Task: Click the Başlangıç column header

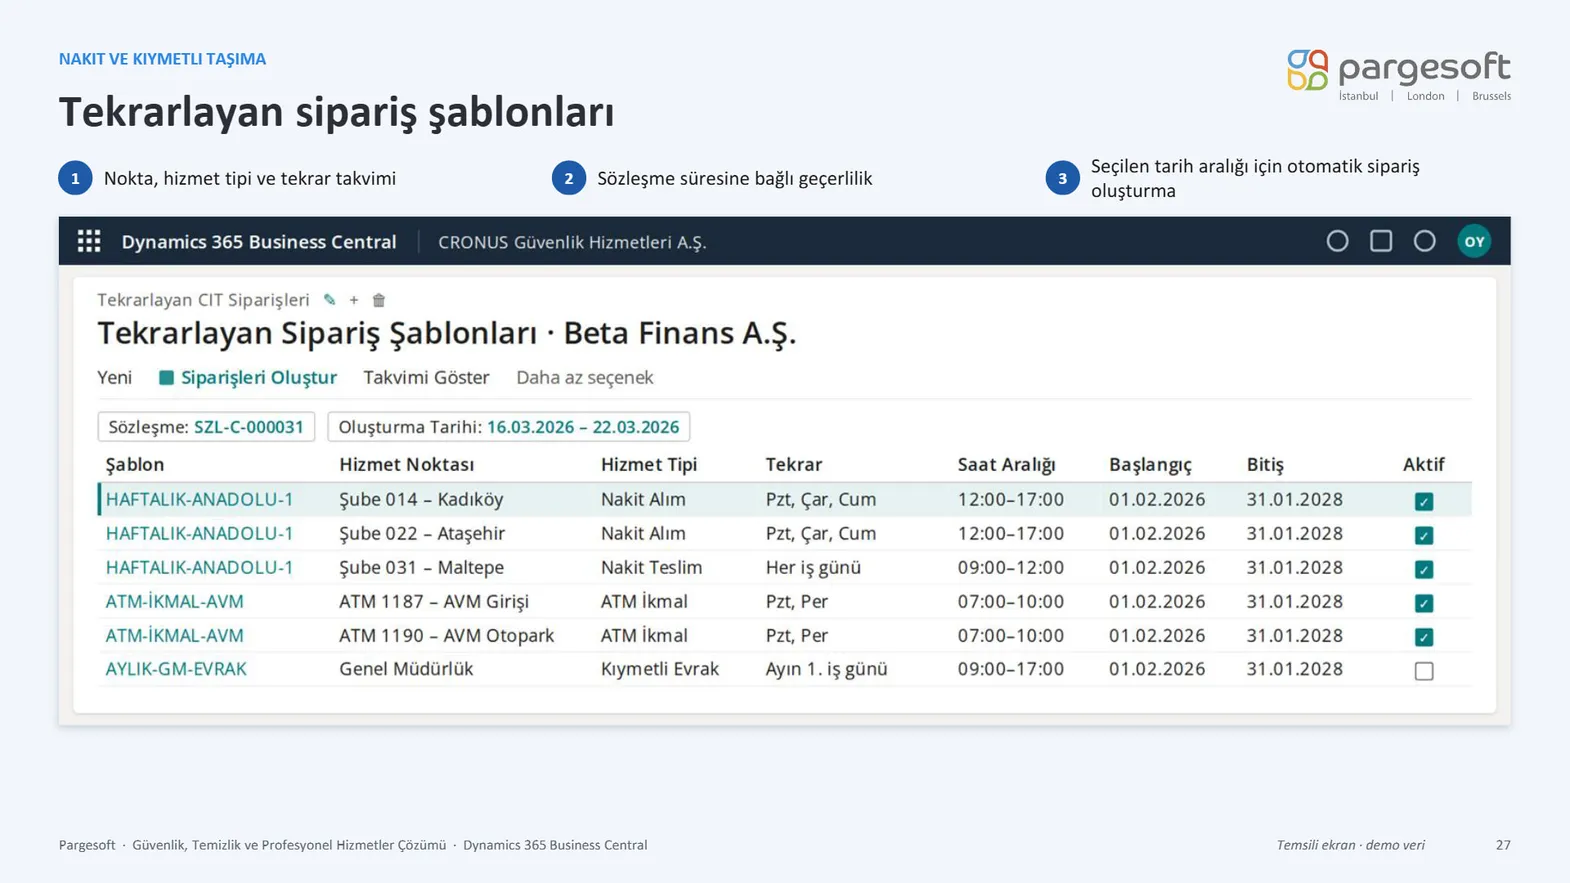Action: 1150,464
